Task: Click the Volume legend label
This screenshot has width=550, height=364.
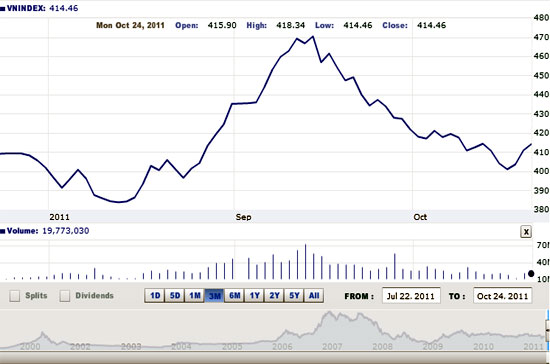Action: point(22,231)
